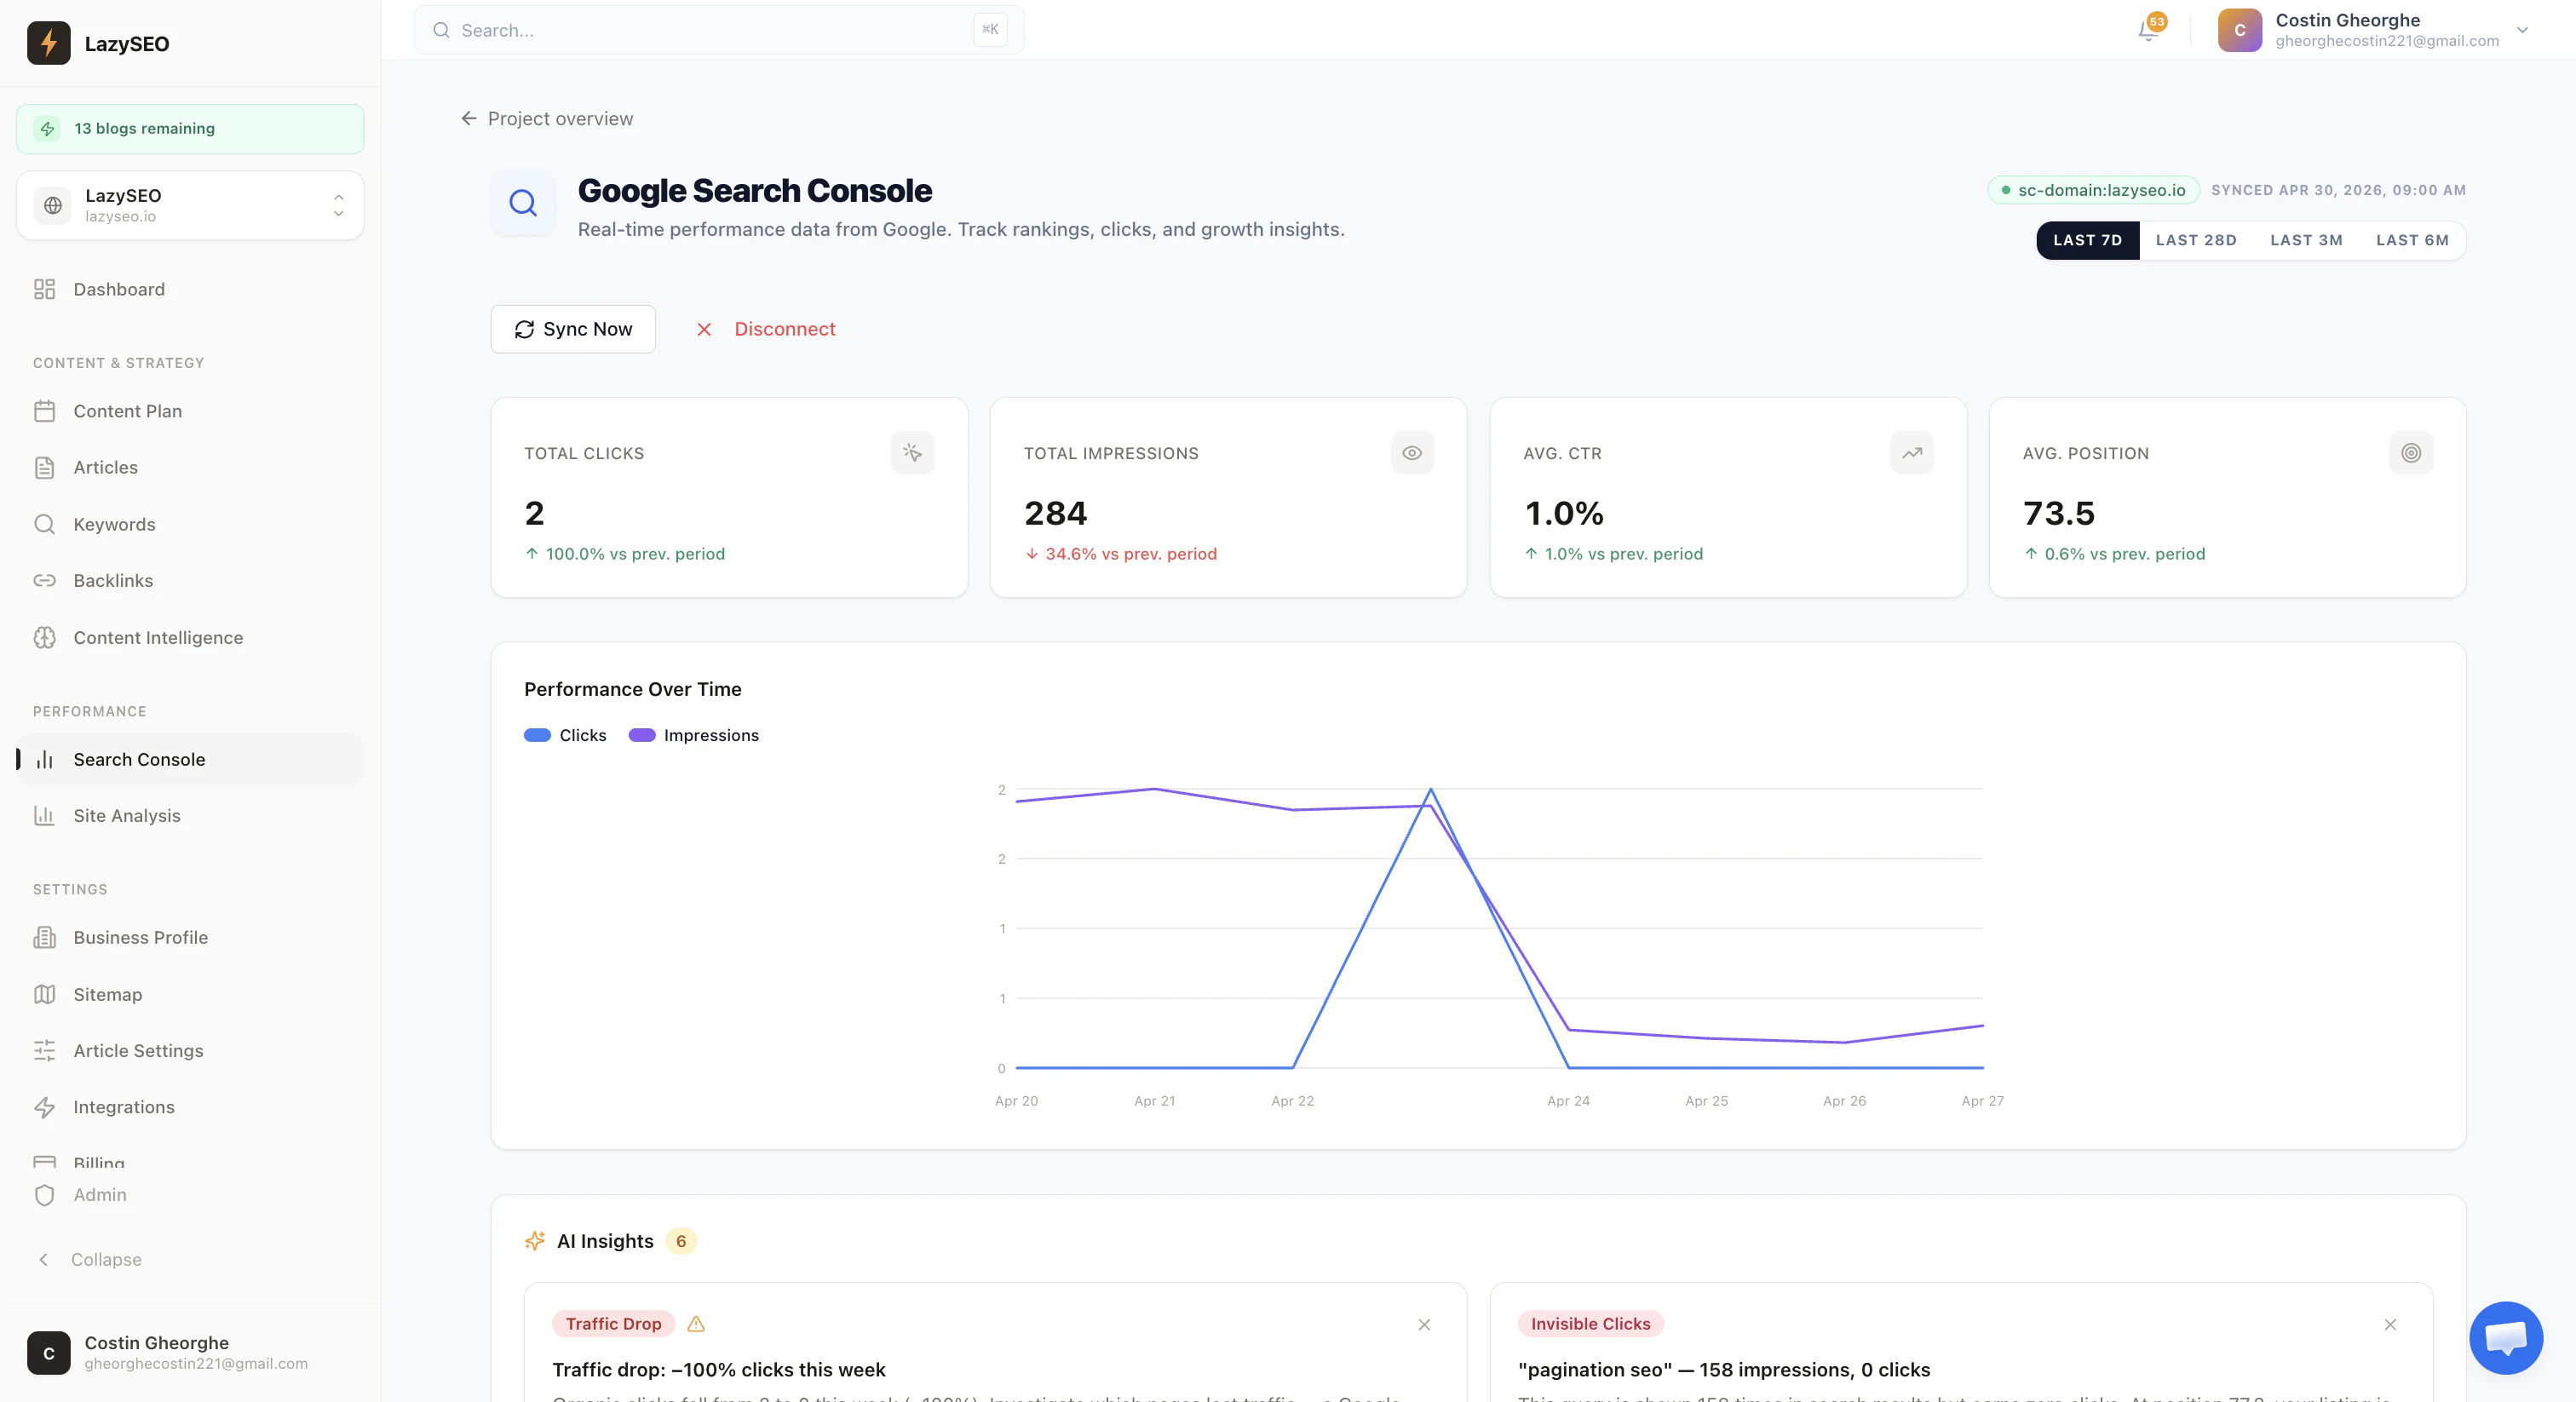The width and height of the screenshot is (2576, 1402).
Task: Click the purple Impressions legend color swatch
Action: pos(642,735)
